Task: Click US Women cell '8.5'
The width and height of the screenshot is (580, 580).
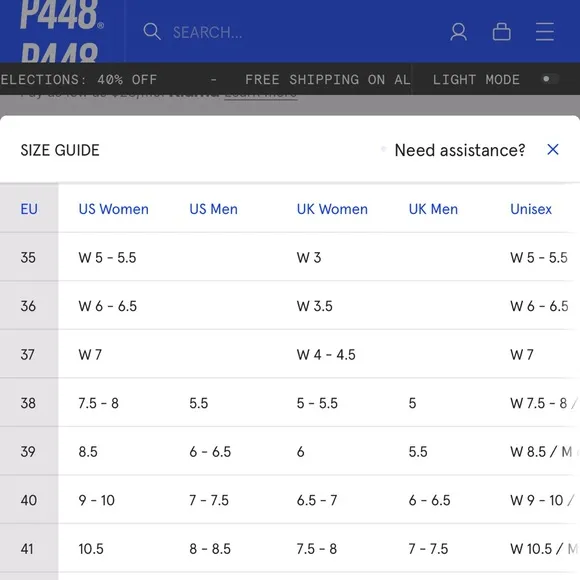Action: click(88, 451)
